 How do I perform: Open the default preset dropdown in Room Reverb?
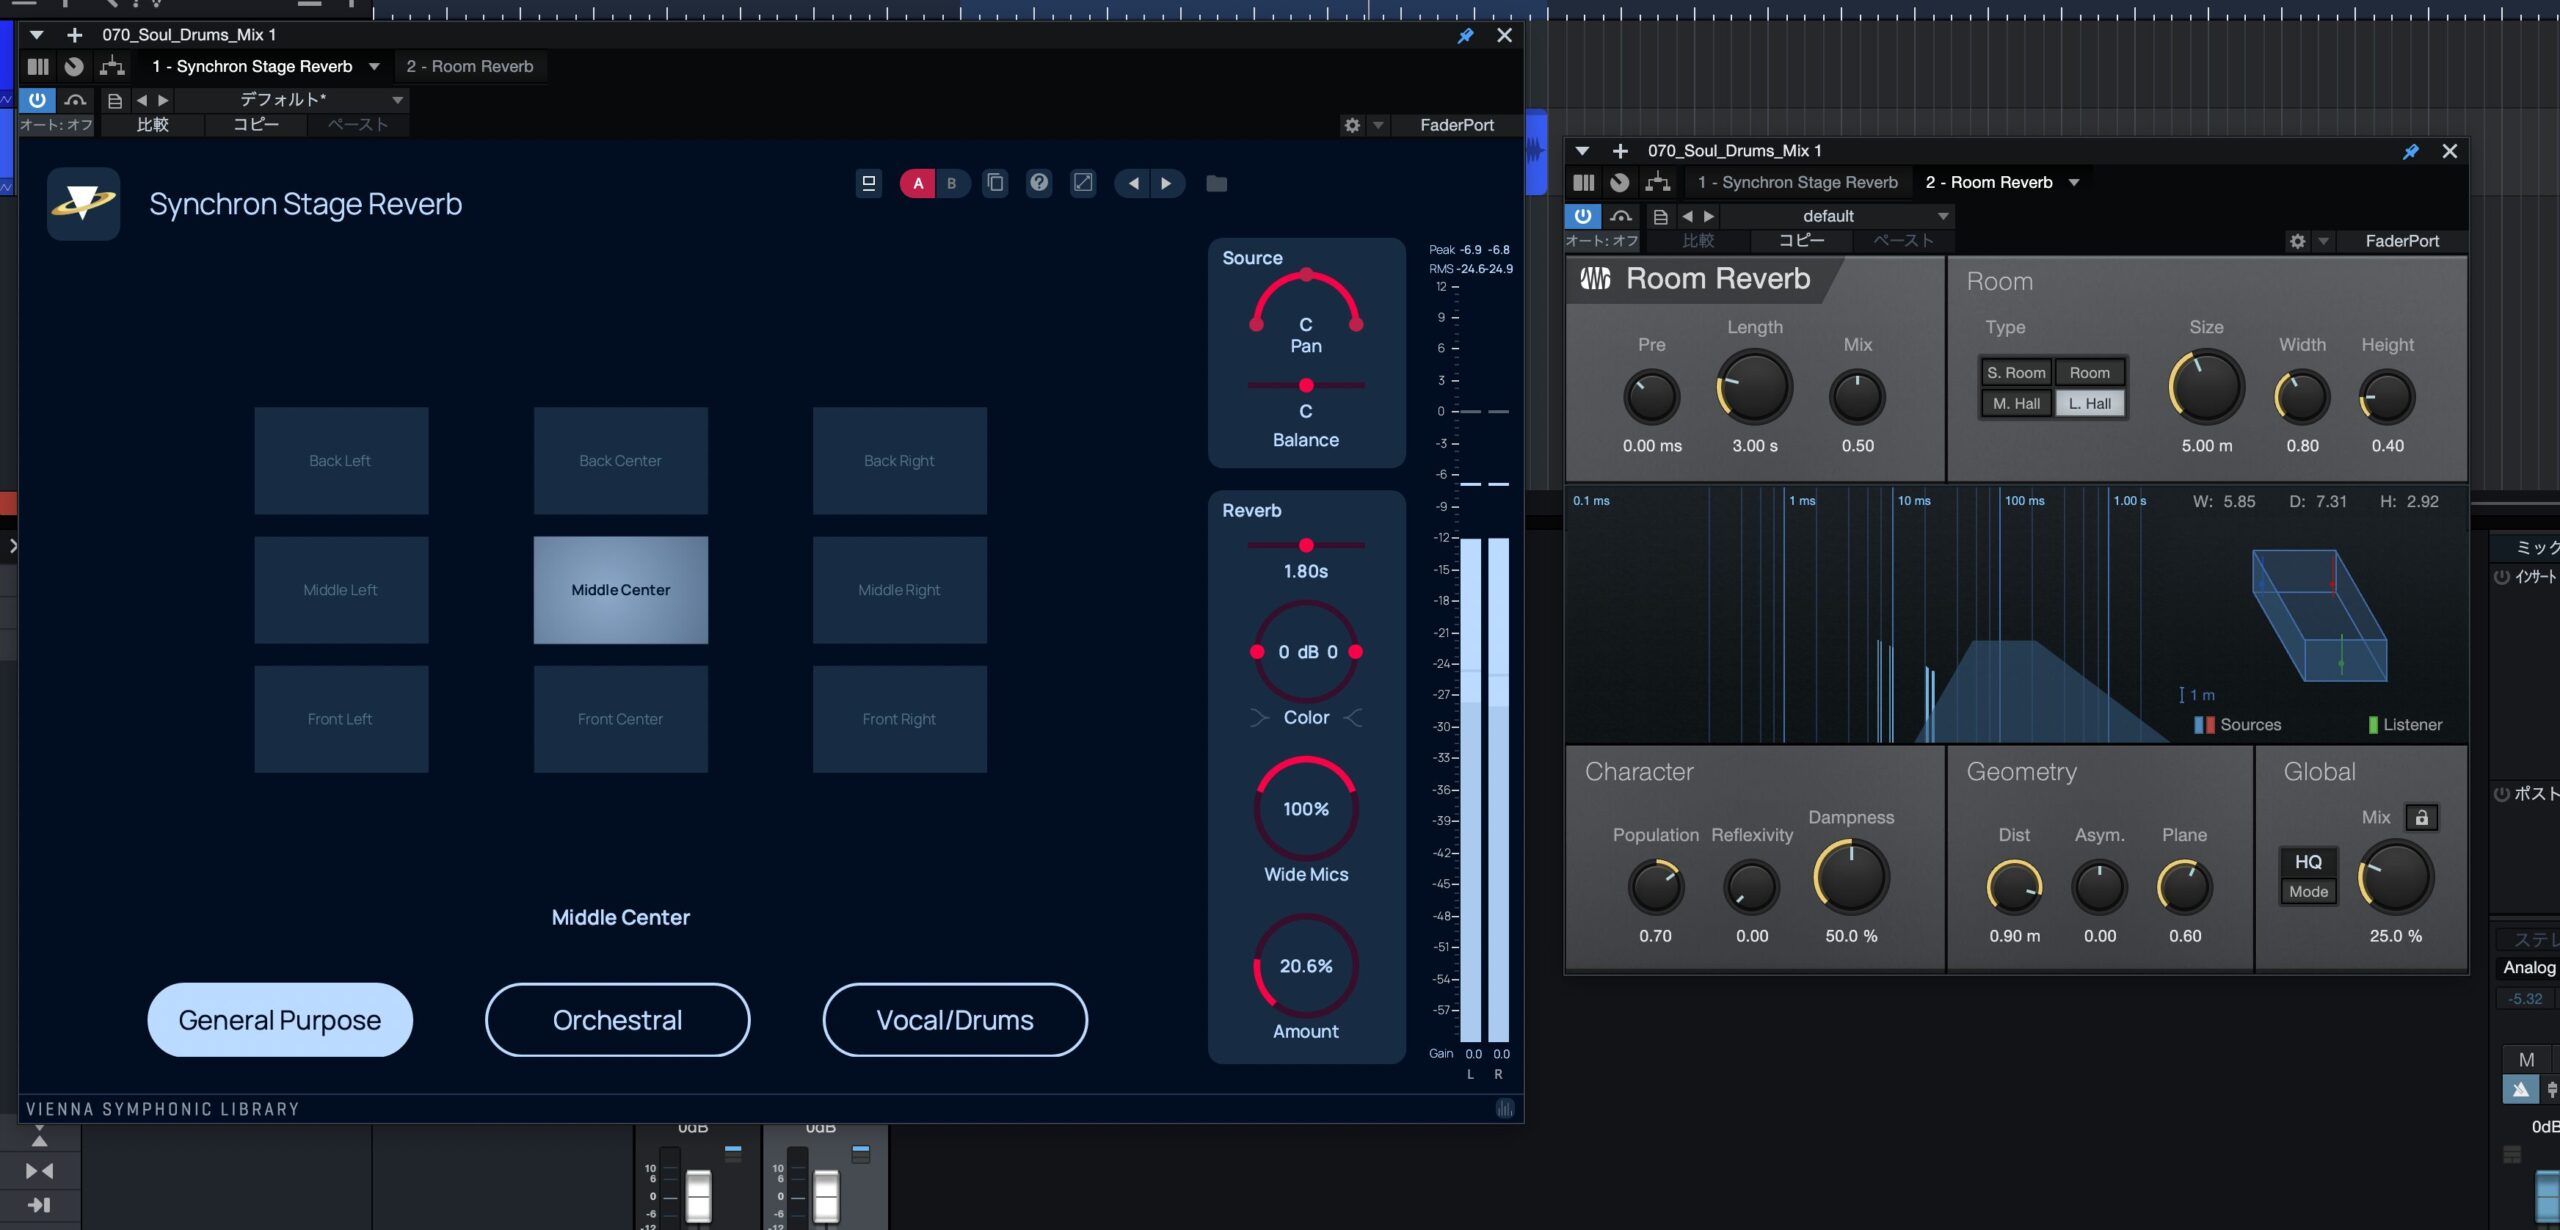point(1836,216)
